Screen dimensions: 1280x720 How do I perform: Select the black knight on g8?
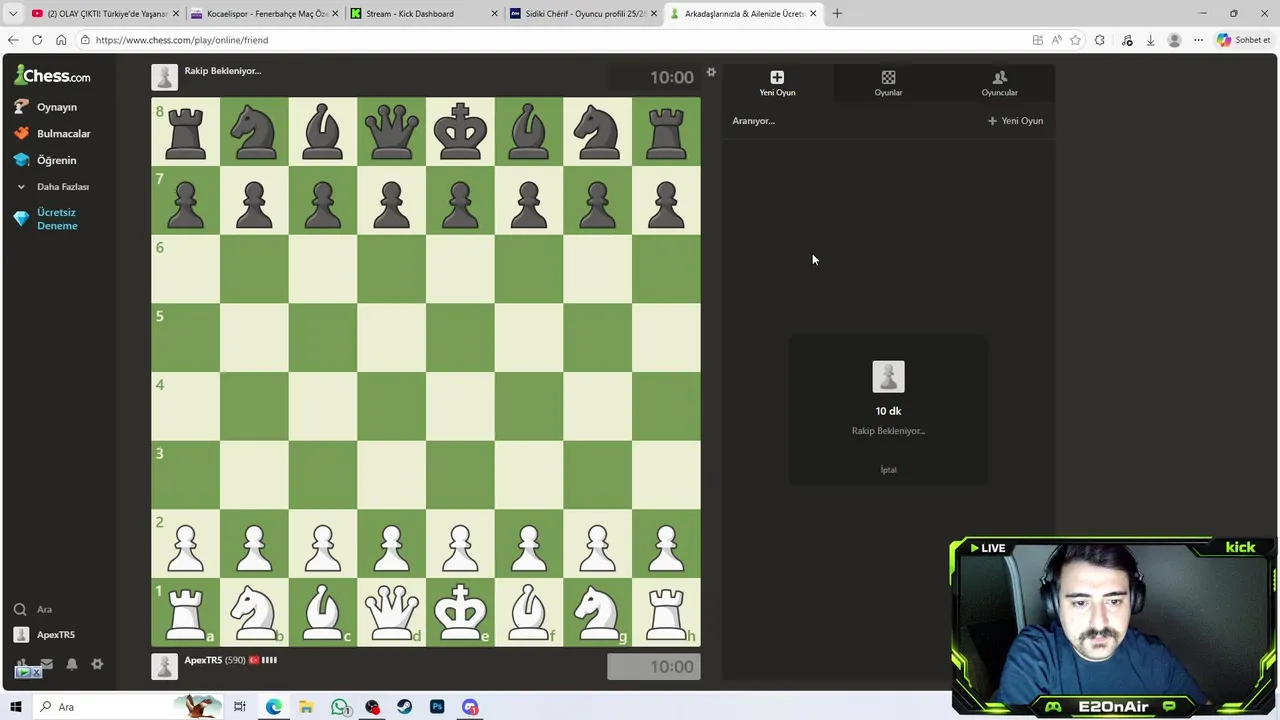(597, 131)
